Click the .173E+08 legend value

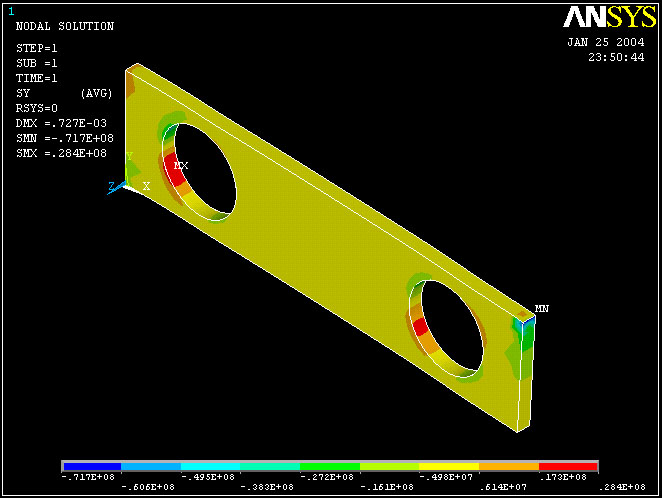(563, 477)
